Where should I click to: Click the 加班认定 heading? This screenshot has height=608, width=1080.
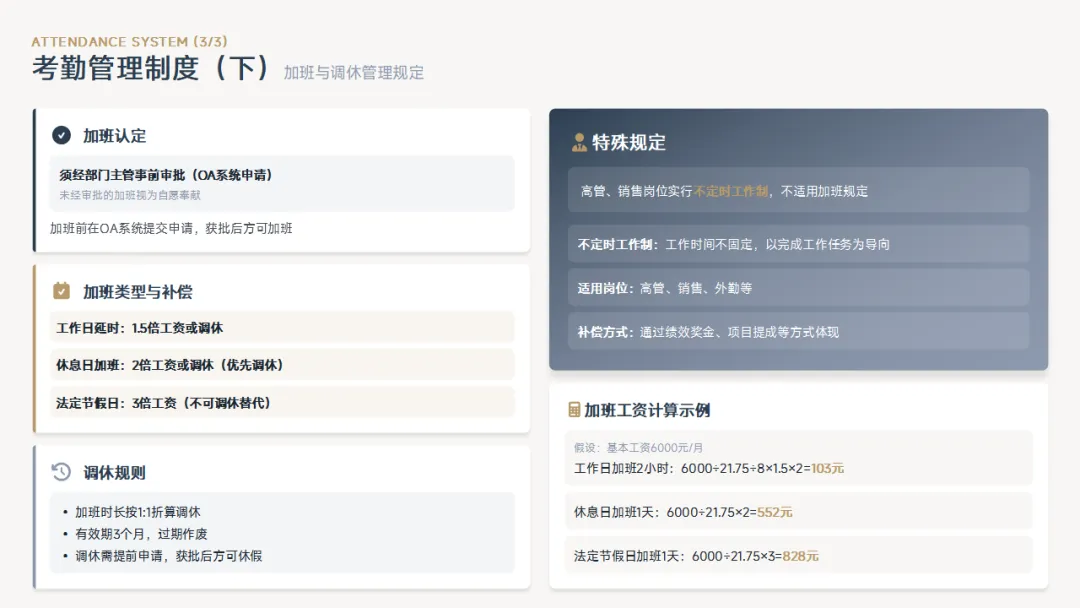pyautogui.click(x=114, y=136)
